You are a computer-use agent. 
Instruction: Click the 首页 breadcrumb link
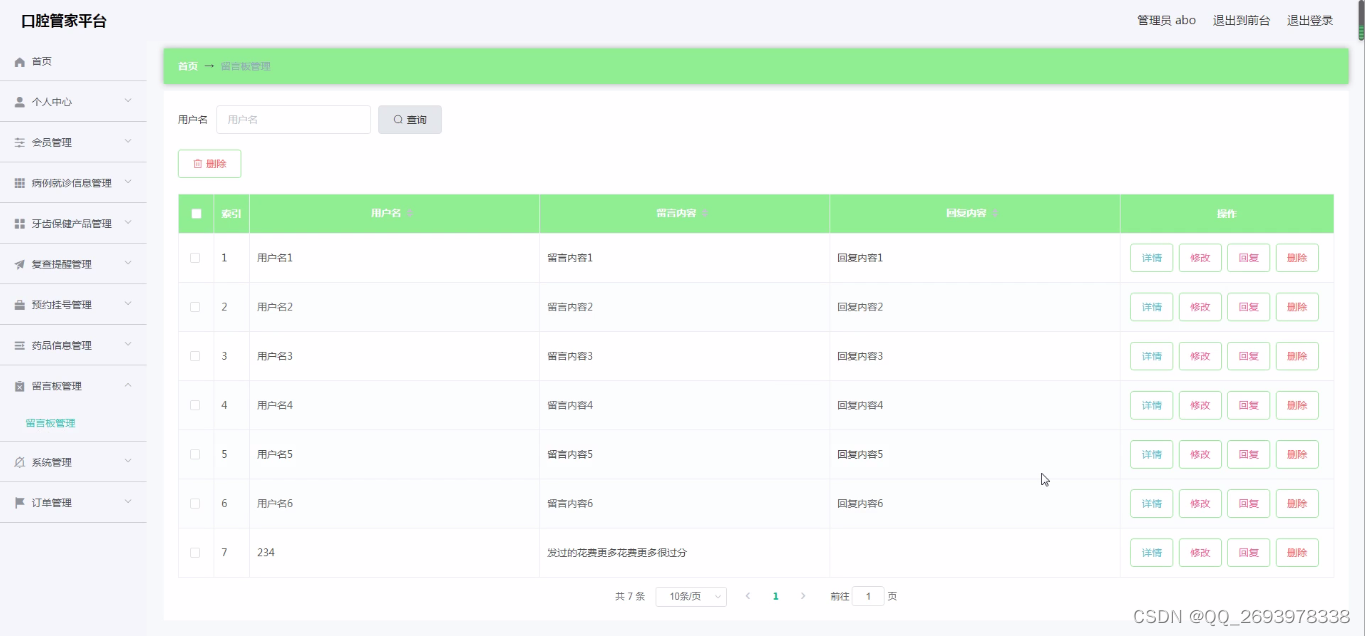(188, 67)
